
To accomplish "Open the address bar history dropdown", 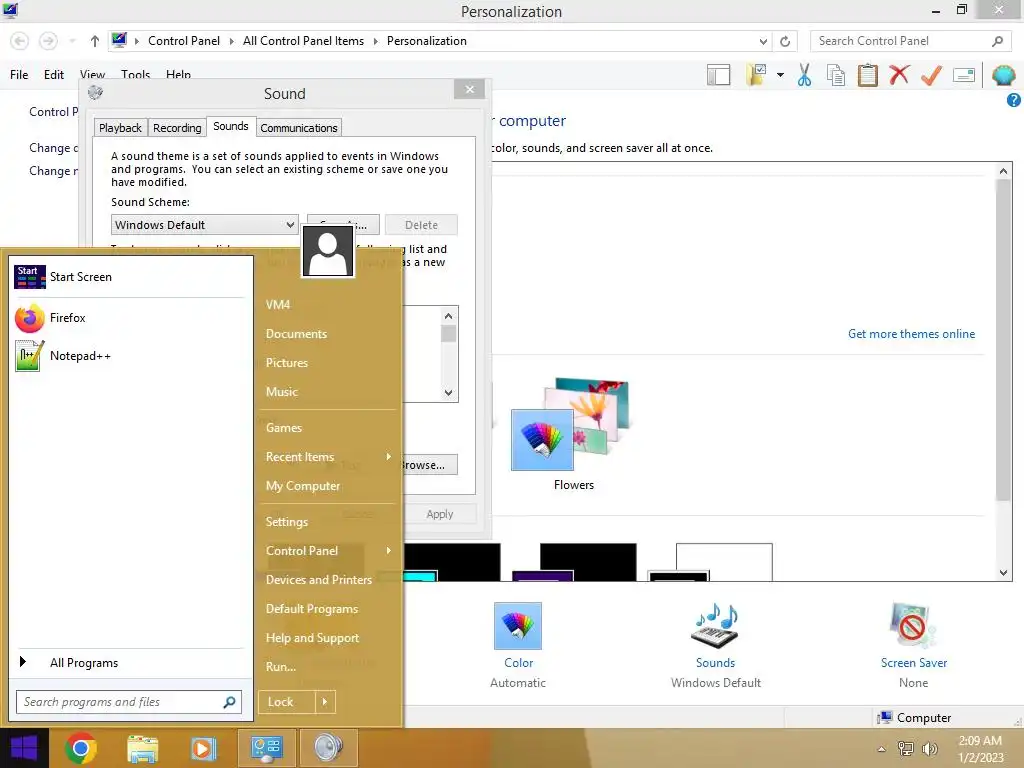I will [x=763, y=41].
